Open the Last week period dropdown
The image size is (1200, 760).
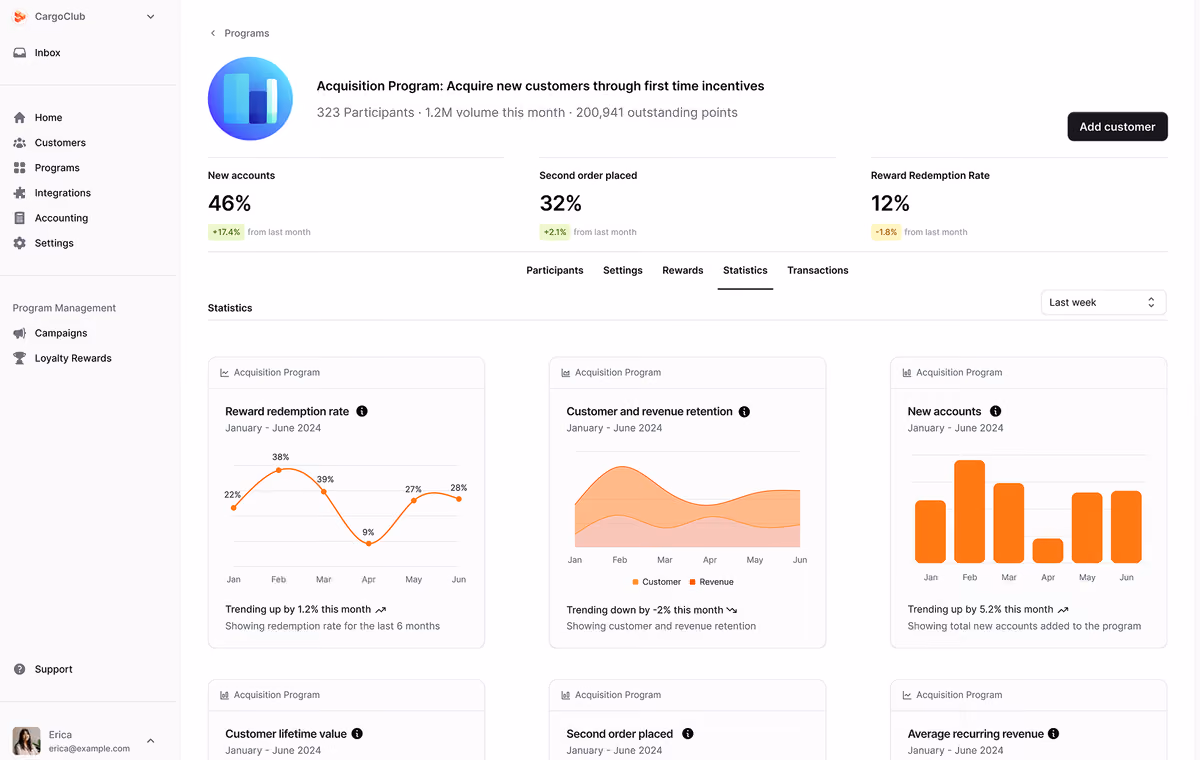pyautogui.click(x=1104, y=302)
